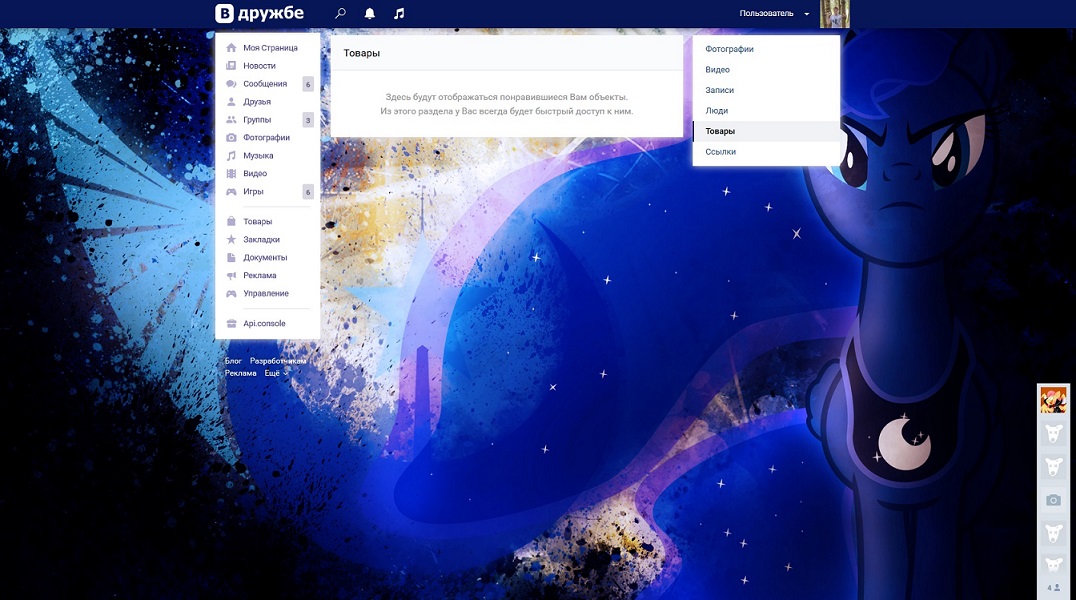Screen dimensions: 1076x600
Task: Click the Блог footer link
Action: [233, 361]
